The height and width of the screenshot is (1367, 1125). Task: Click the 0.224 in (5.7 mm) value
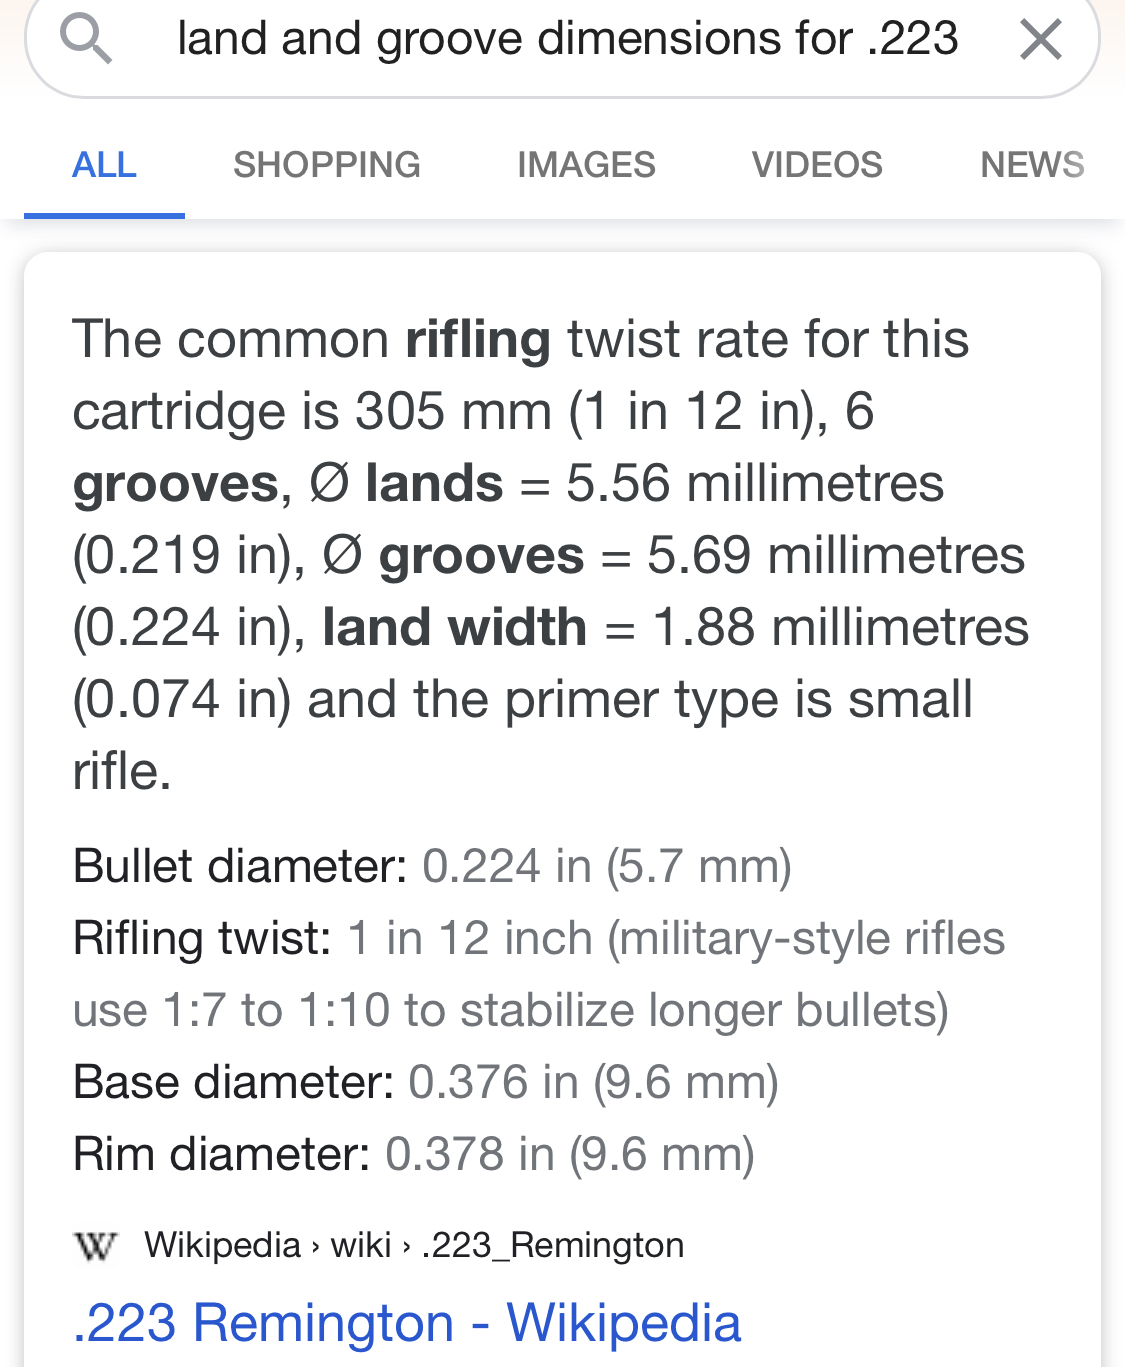coord(607,866)
